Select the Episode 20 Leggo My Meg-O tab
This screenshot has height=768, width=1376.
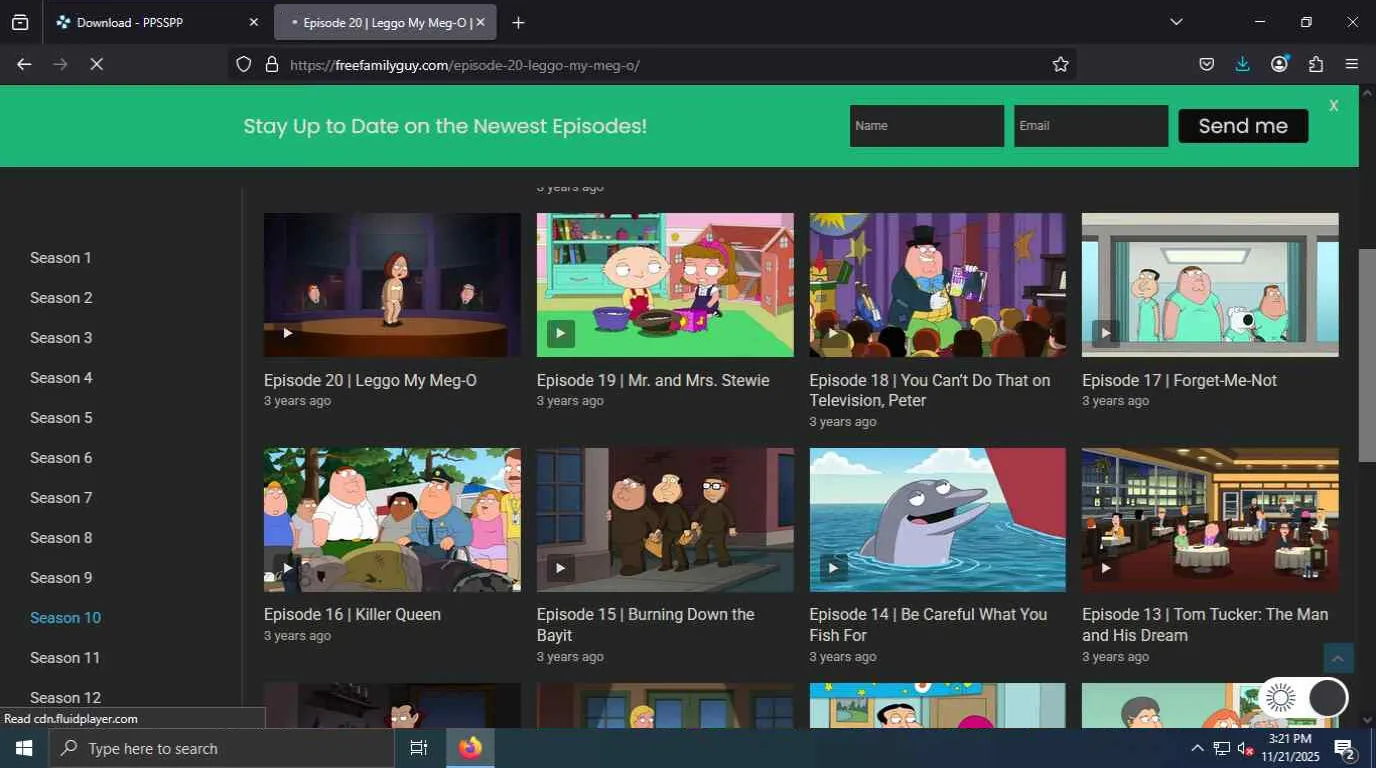pos(385,22)
